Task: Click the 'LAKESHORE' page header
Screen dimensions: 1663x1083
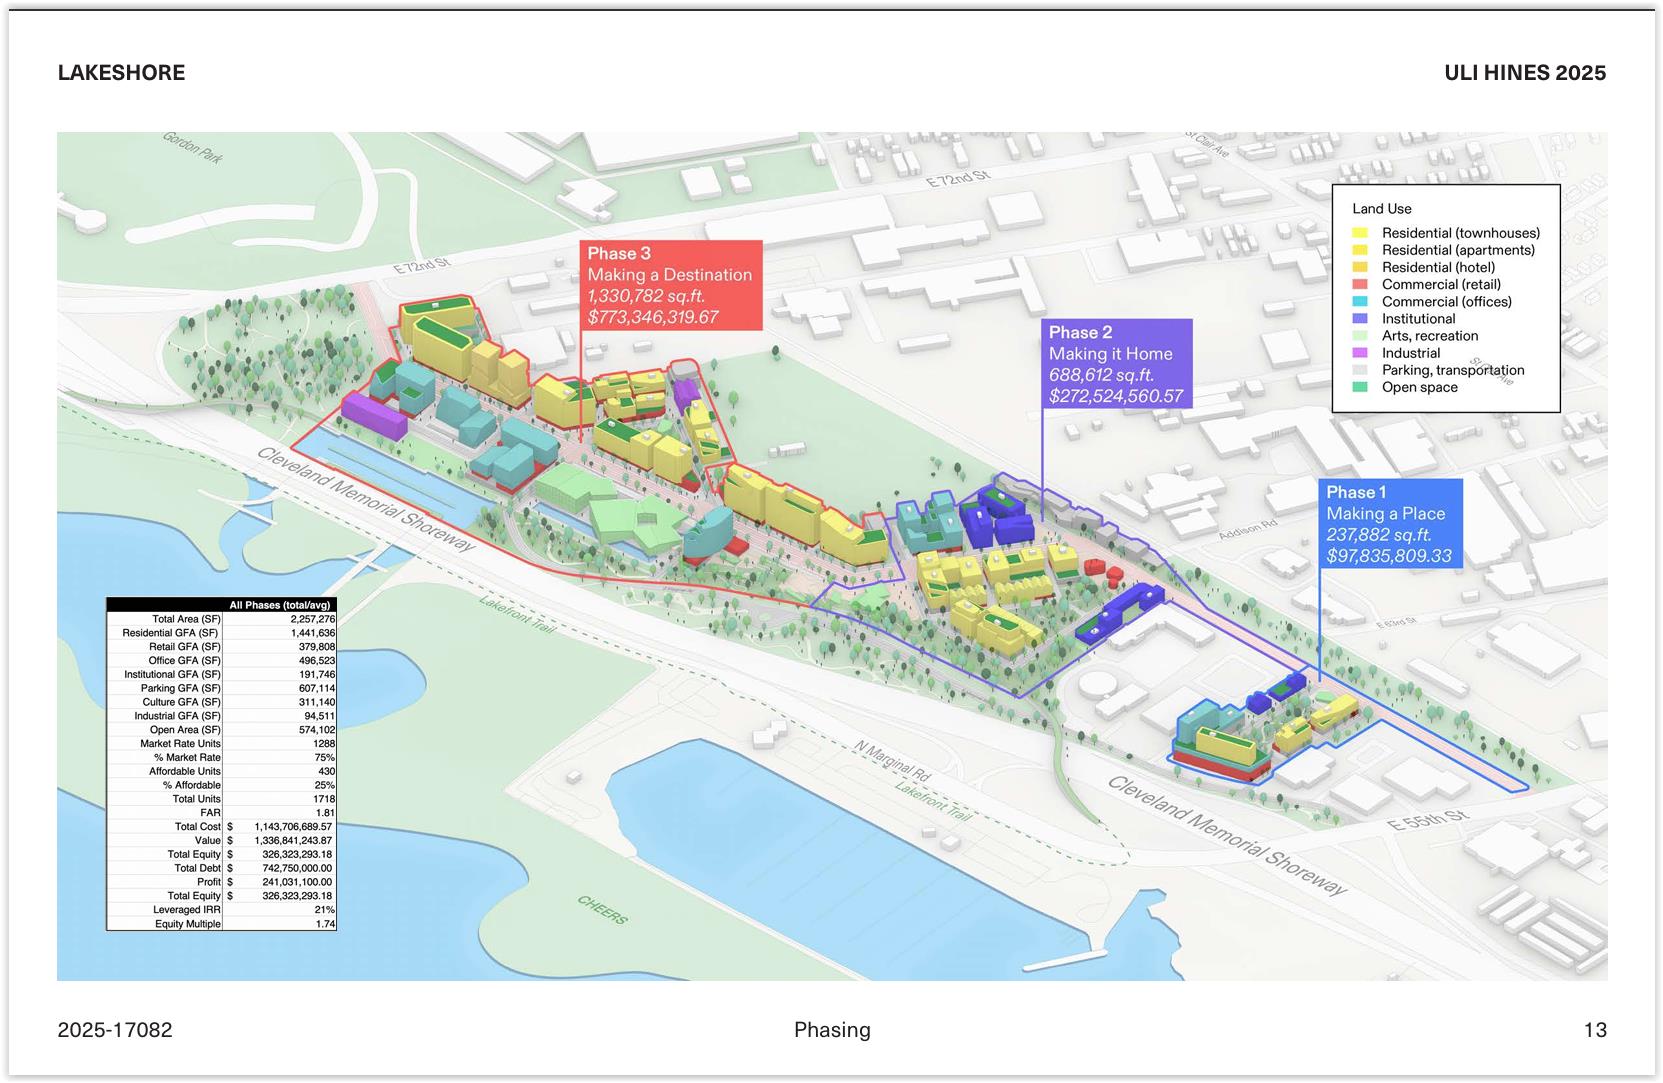Action: [x=121, y=73]
